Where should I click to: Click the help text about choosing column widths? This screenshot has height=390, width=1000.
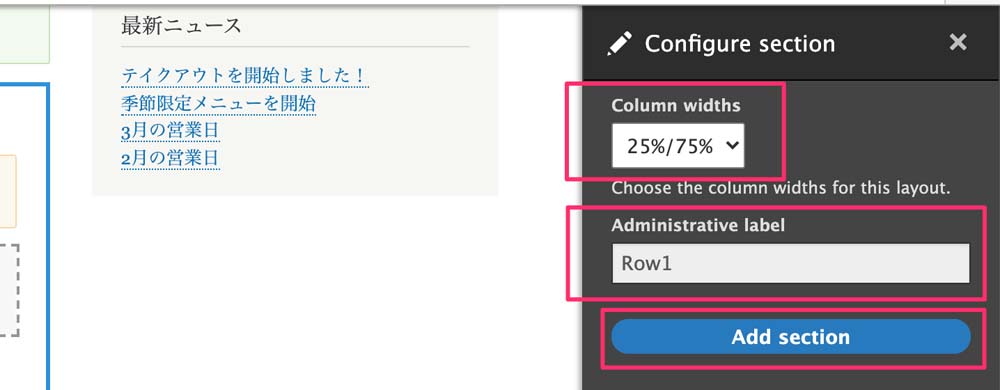click(x=781, y=189)
